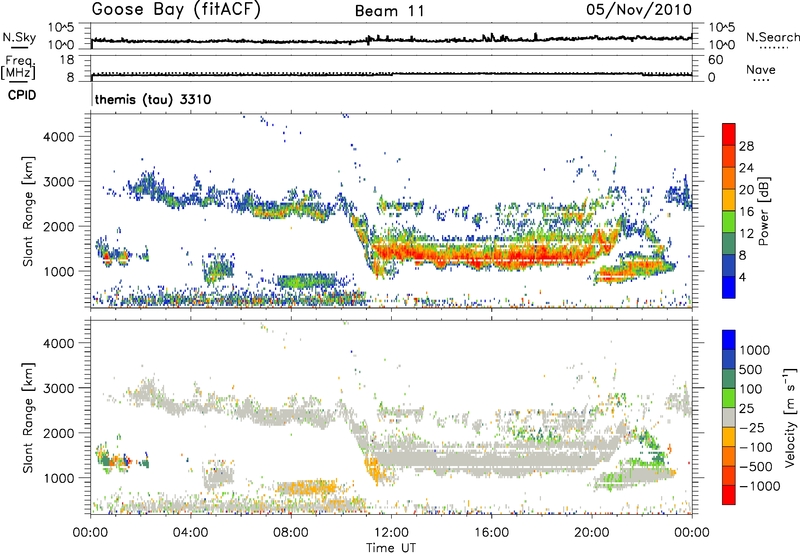Click the title 'Goose Bay (fitACF)'
Viewport: 800px width, 554px height.
pyautogui.click(x=176, y=10)
